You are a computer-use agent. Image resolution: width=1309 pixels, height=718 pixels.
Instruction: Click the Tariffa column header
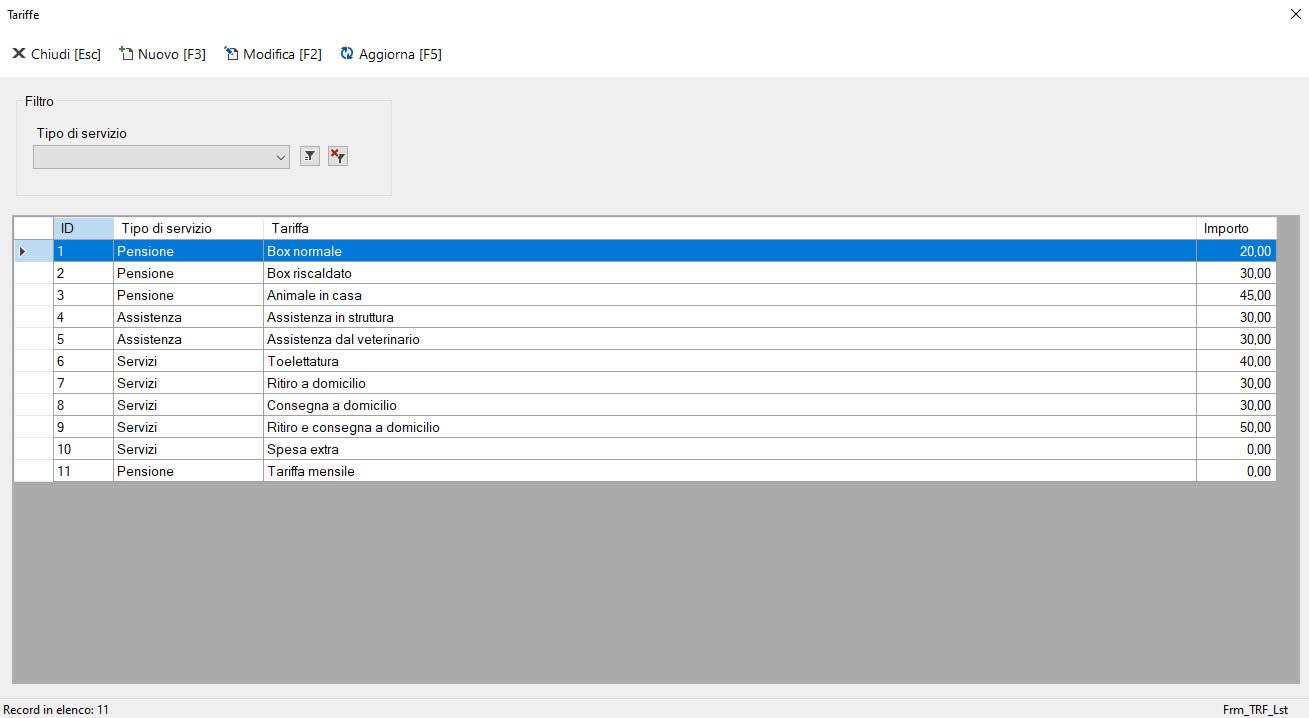tap(729, 228)
